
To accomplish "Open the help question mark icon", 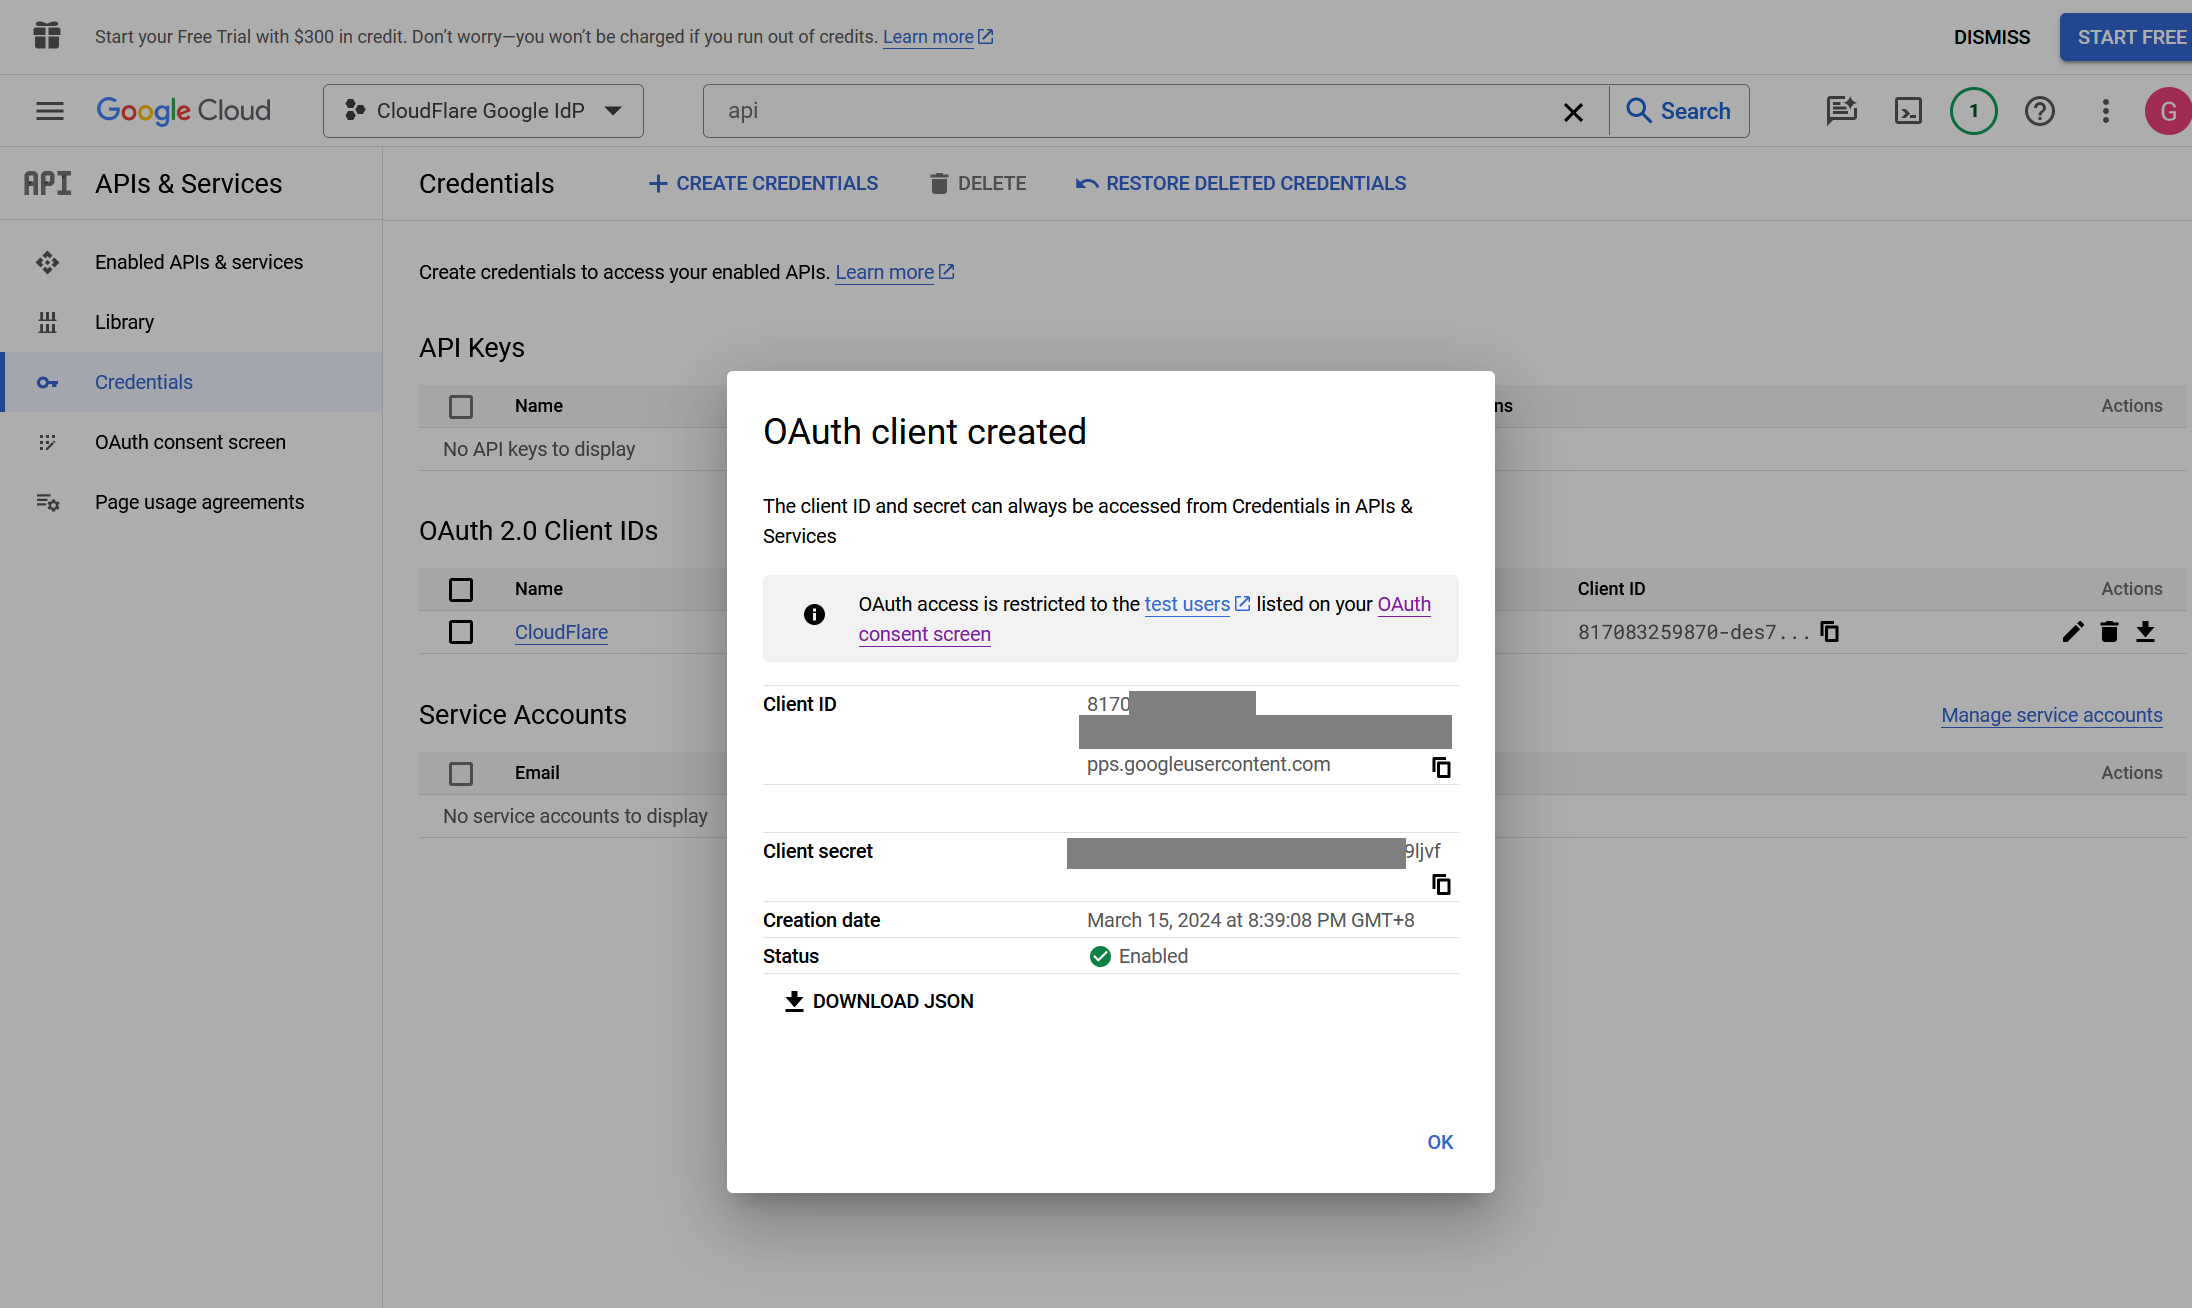I will [x=2039, y=111].
